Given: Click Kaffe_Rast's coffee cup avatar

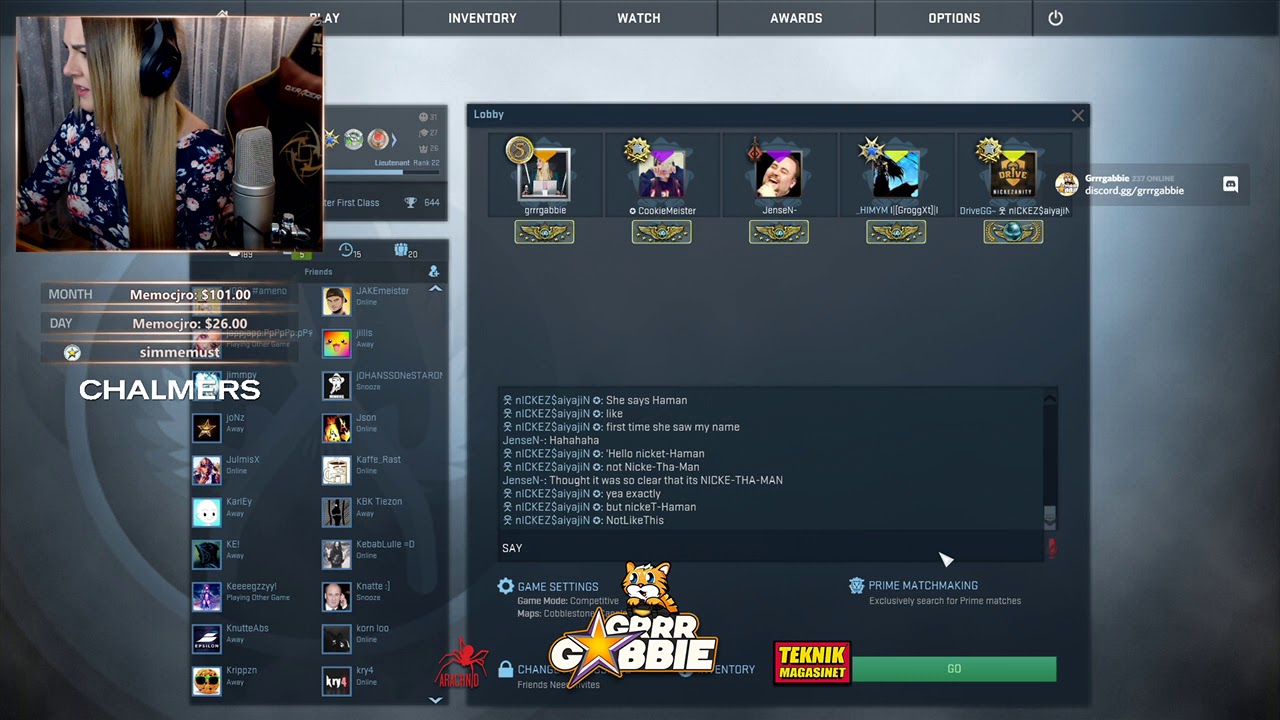Looking at the screenshot, I should [x=337, y=470].
